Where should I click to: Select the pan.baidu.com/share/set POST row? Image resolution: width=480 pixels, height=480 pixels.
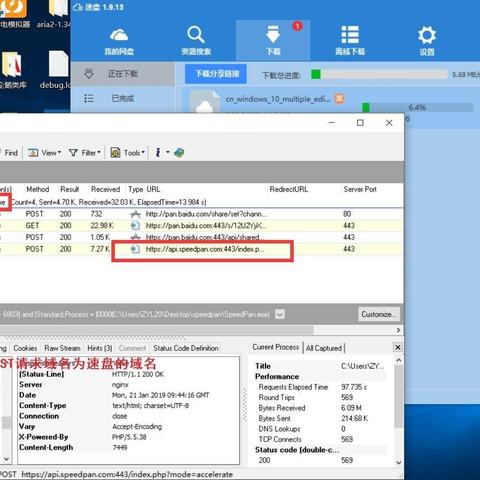tap(201, 214)
